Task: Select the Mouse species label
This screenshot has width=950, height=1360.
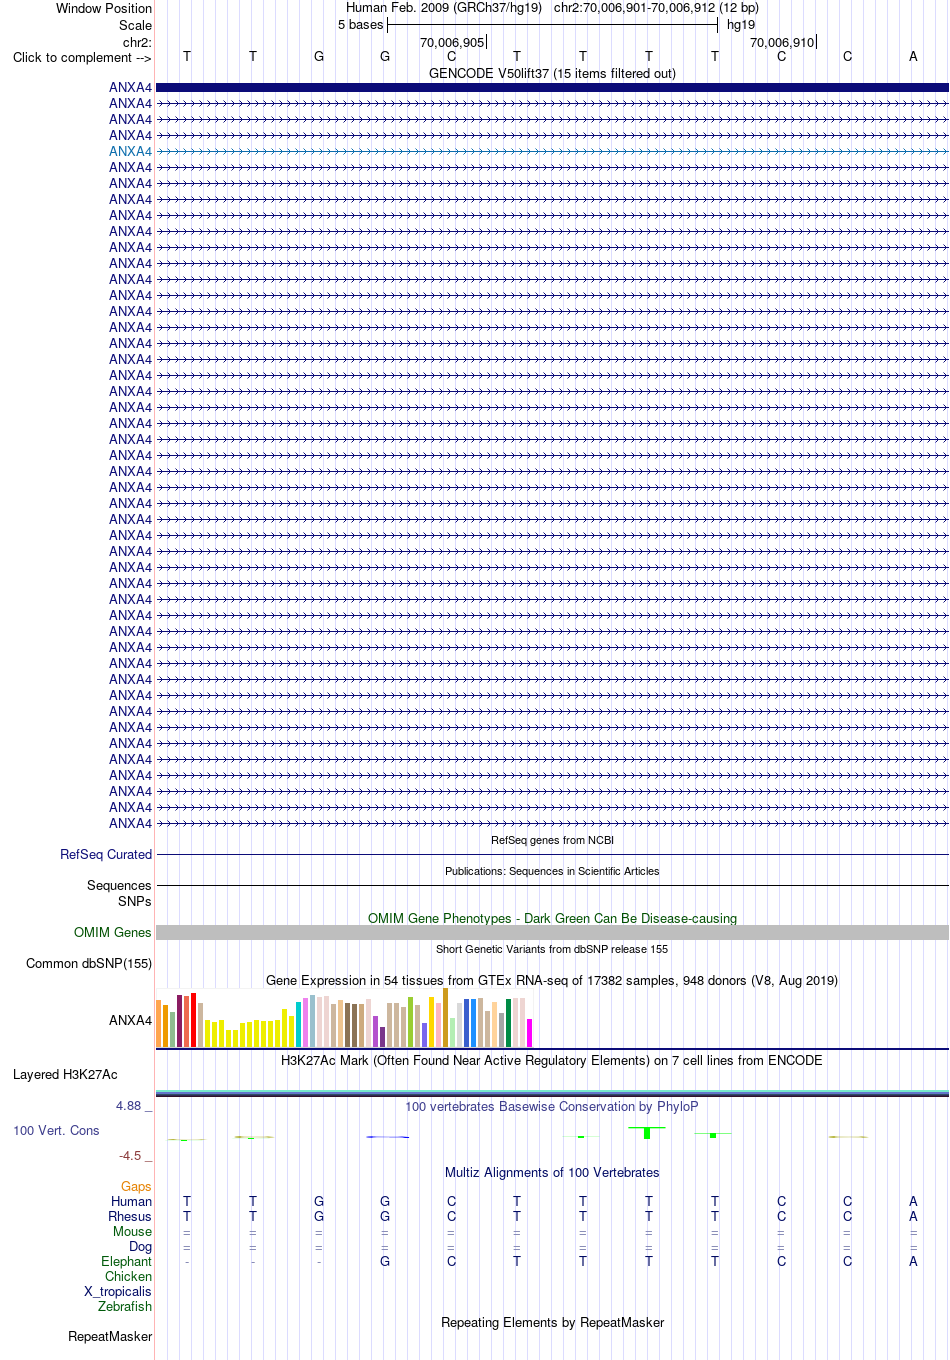Action: 132,1231
